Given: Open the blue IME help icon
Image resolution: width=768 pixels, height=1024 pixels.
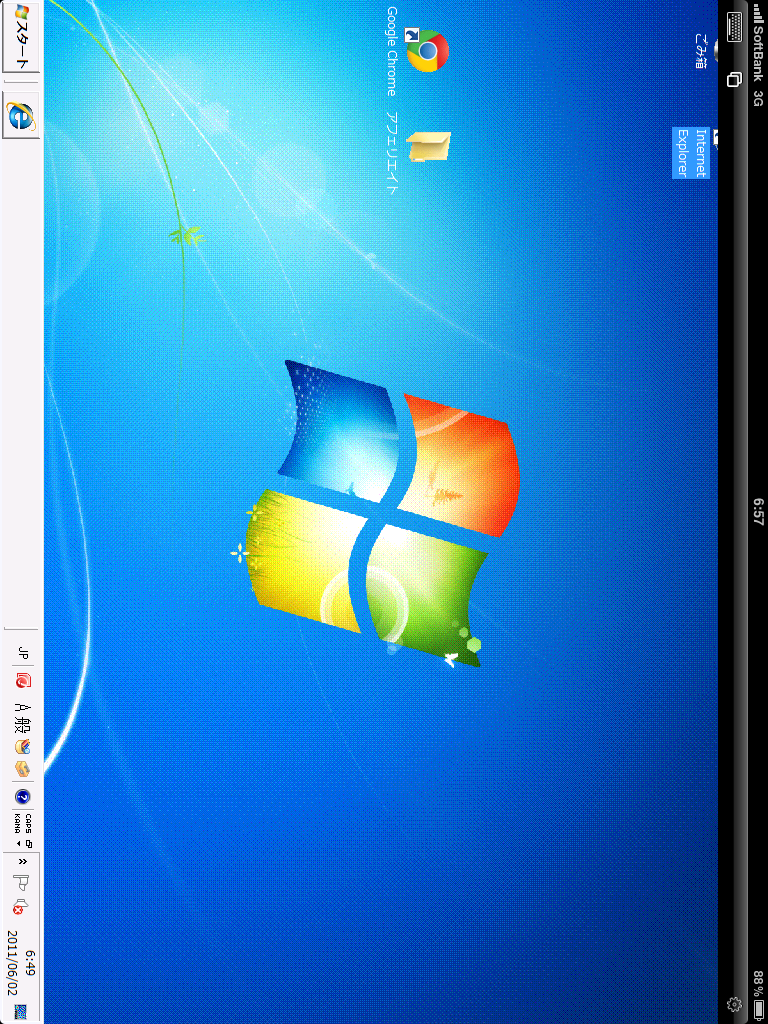Looking at the screenshot, I should 23,797.
